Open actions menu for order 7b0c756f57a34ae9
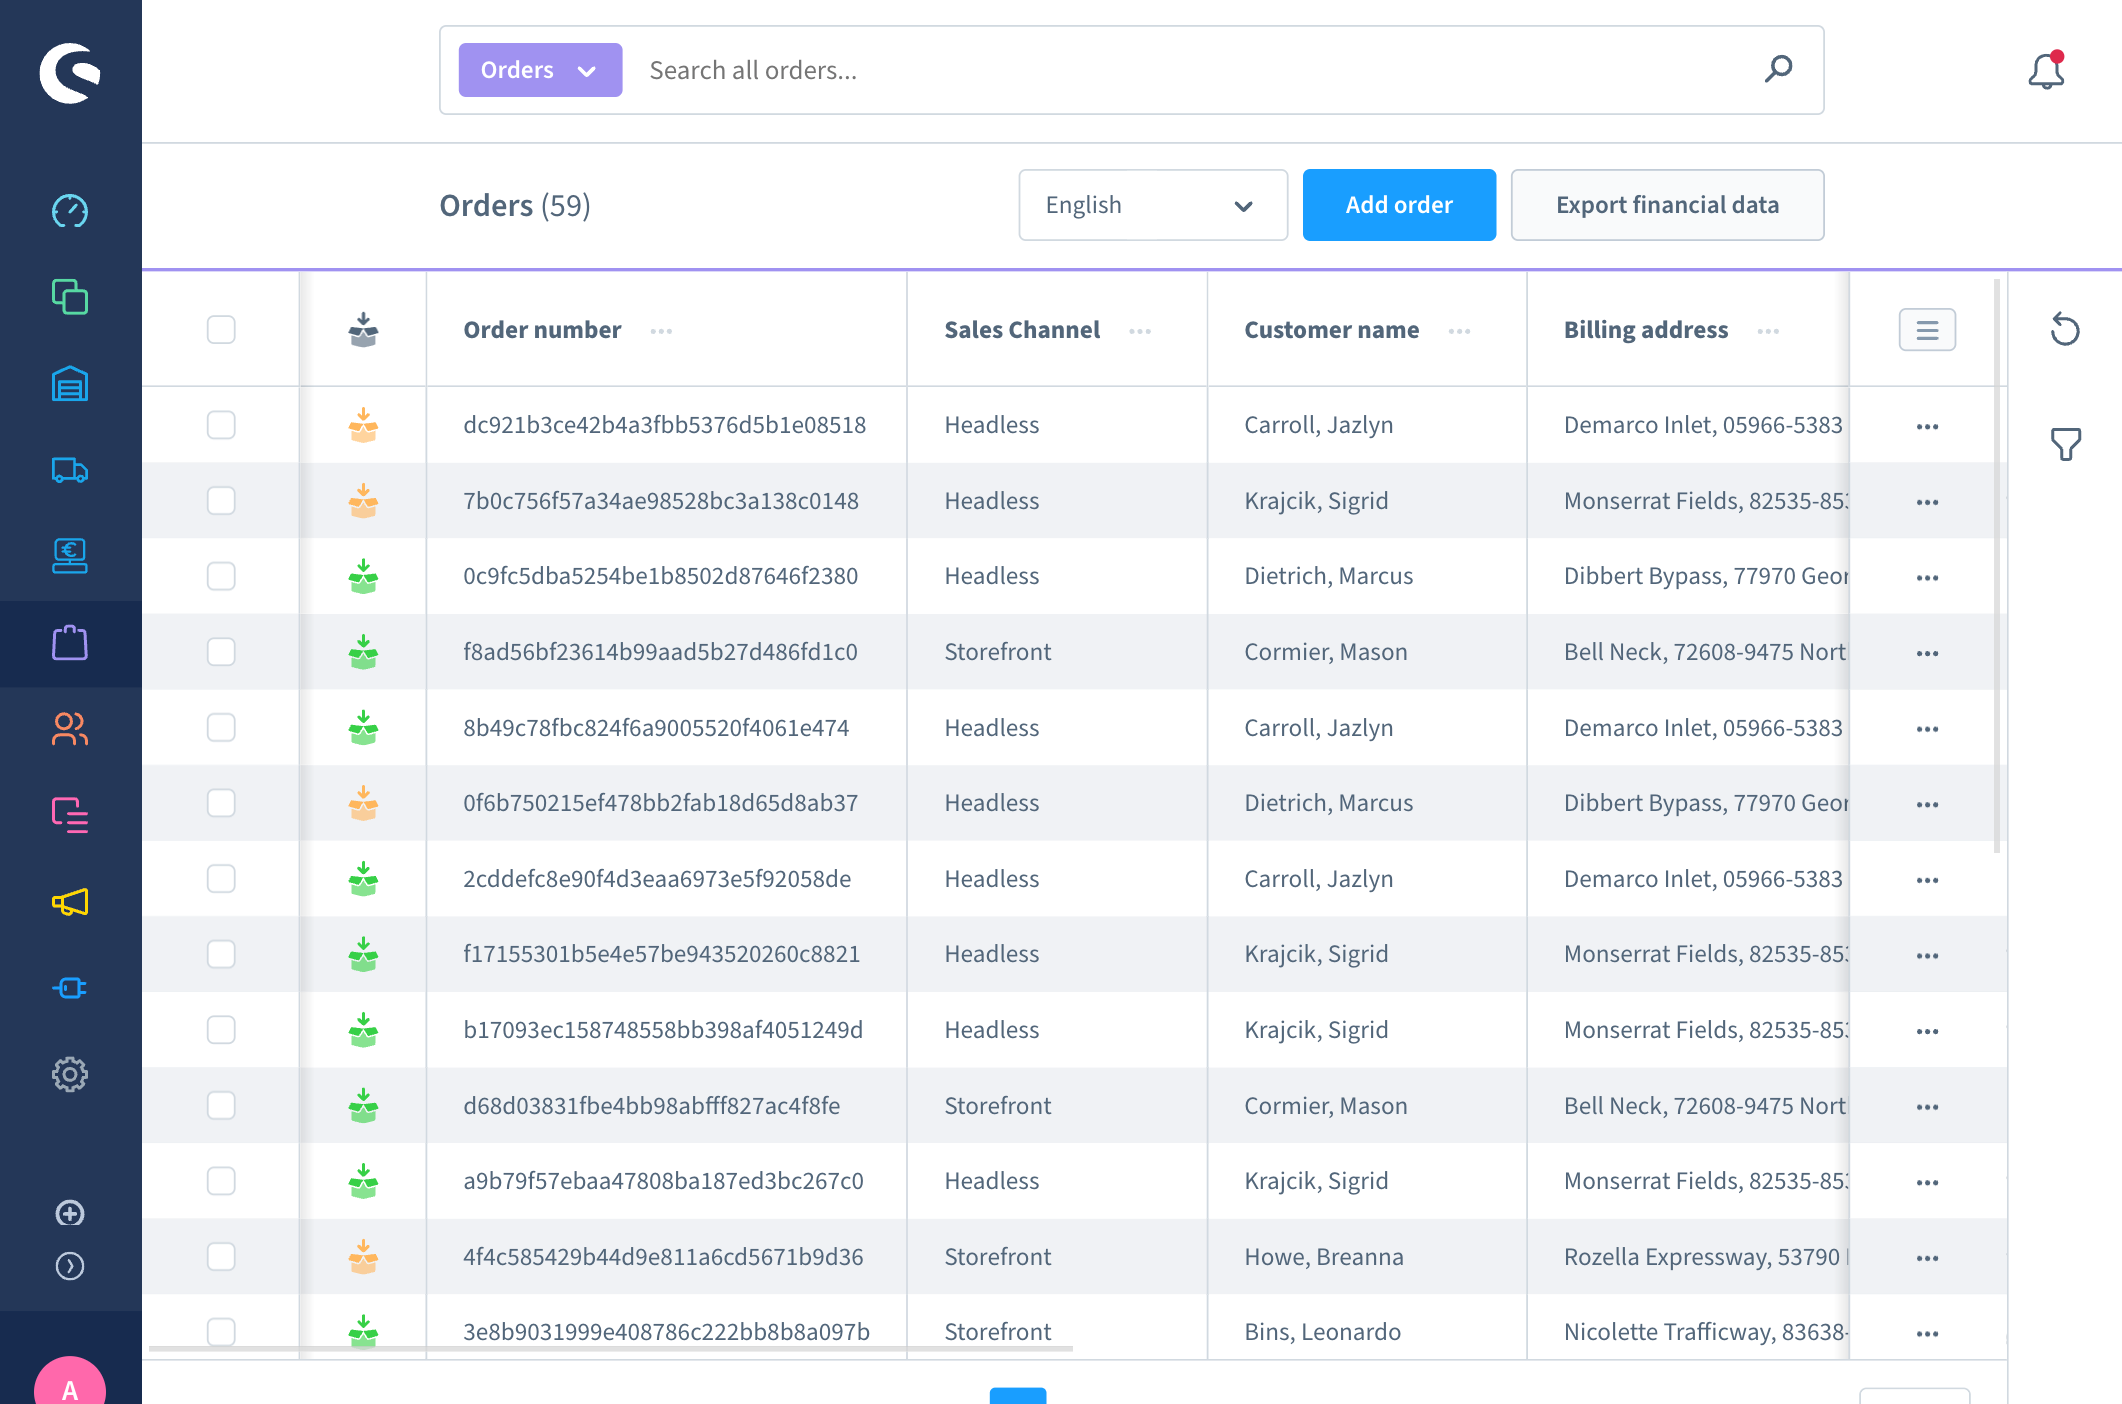Image resolution: width=2122 pixels, height=1404 pixels. [1927, 503]
